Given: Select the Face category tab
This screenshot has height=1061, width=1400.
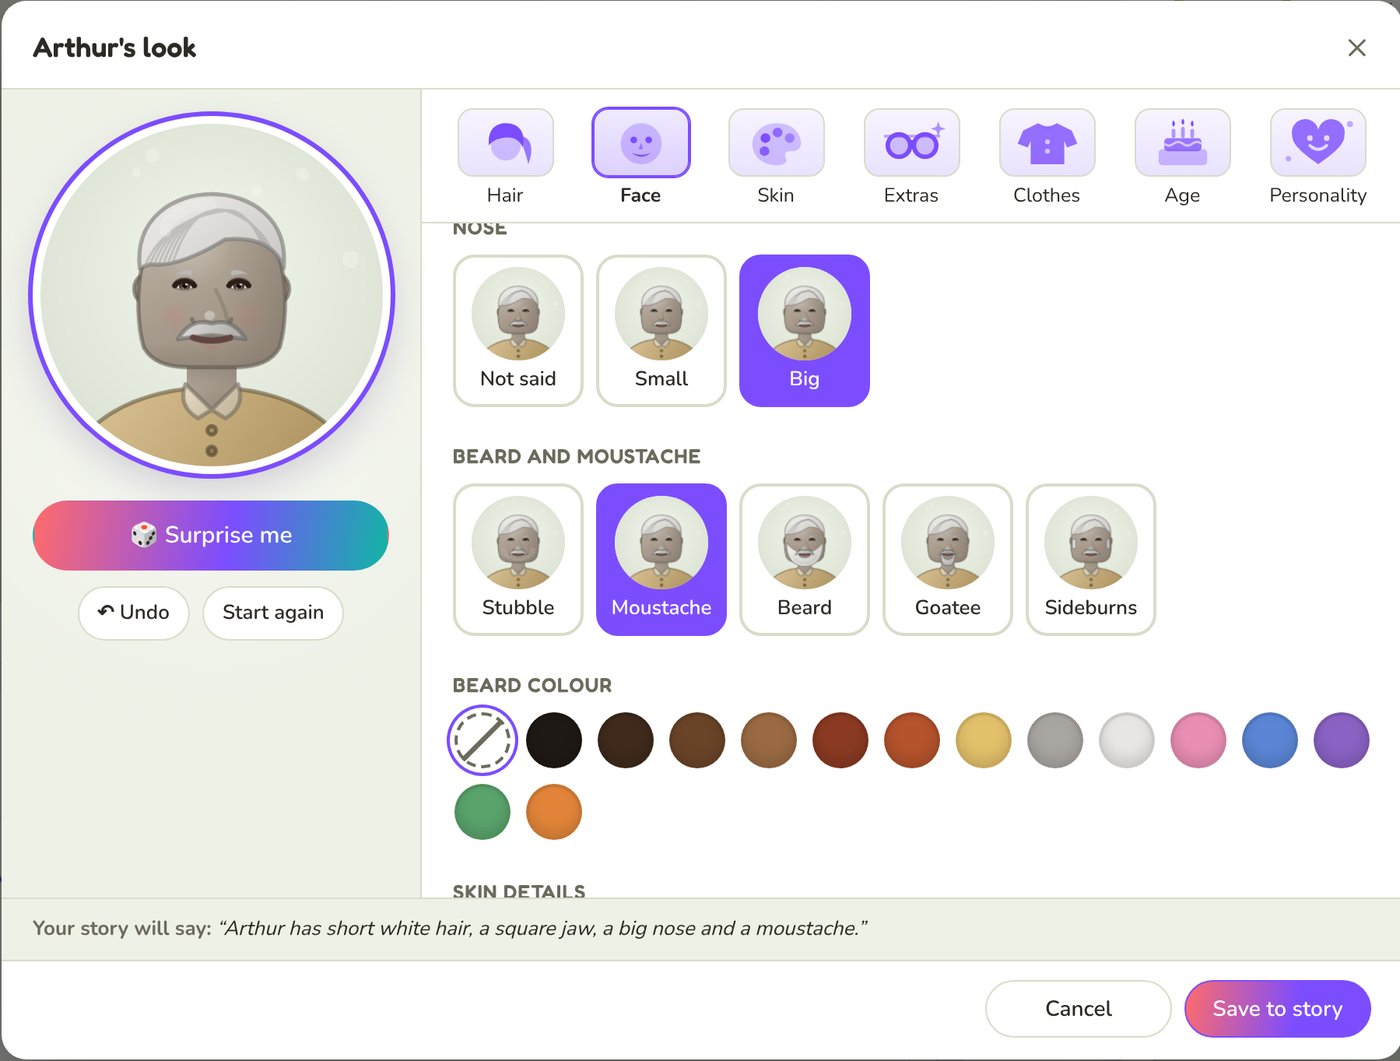Looking at the screenshot, I should 640,158.
